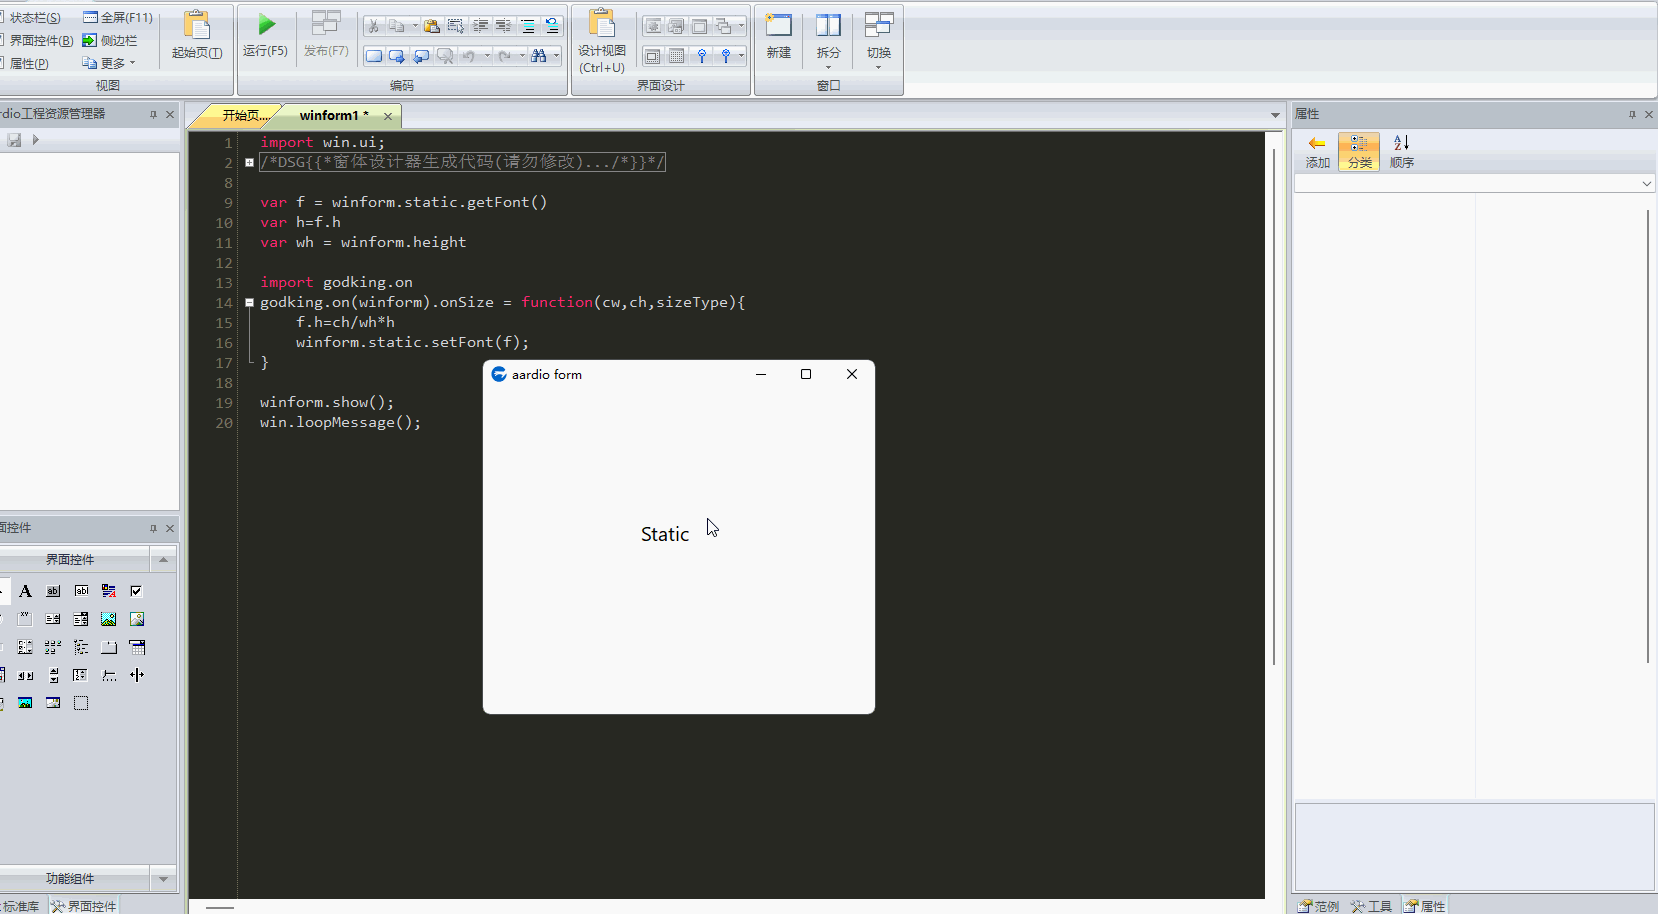Click the 添加 yellow arrow icon

pos(1317,151)
